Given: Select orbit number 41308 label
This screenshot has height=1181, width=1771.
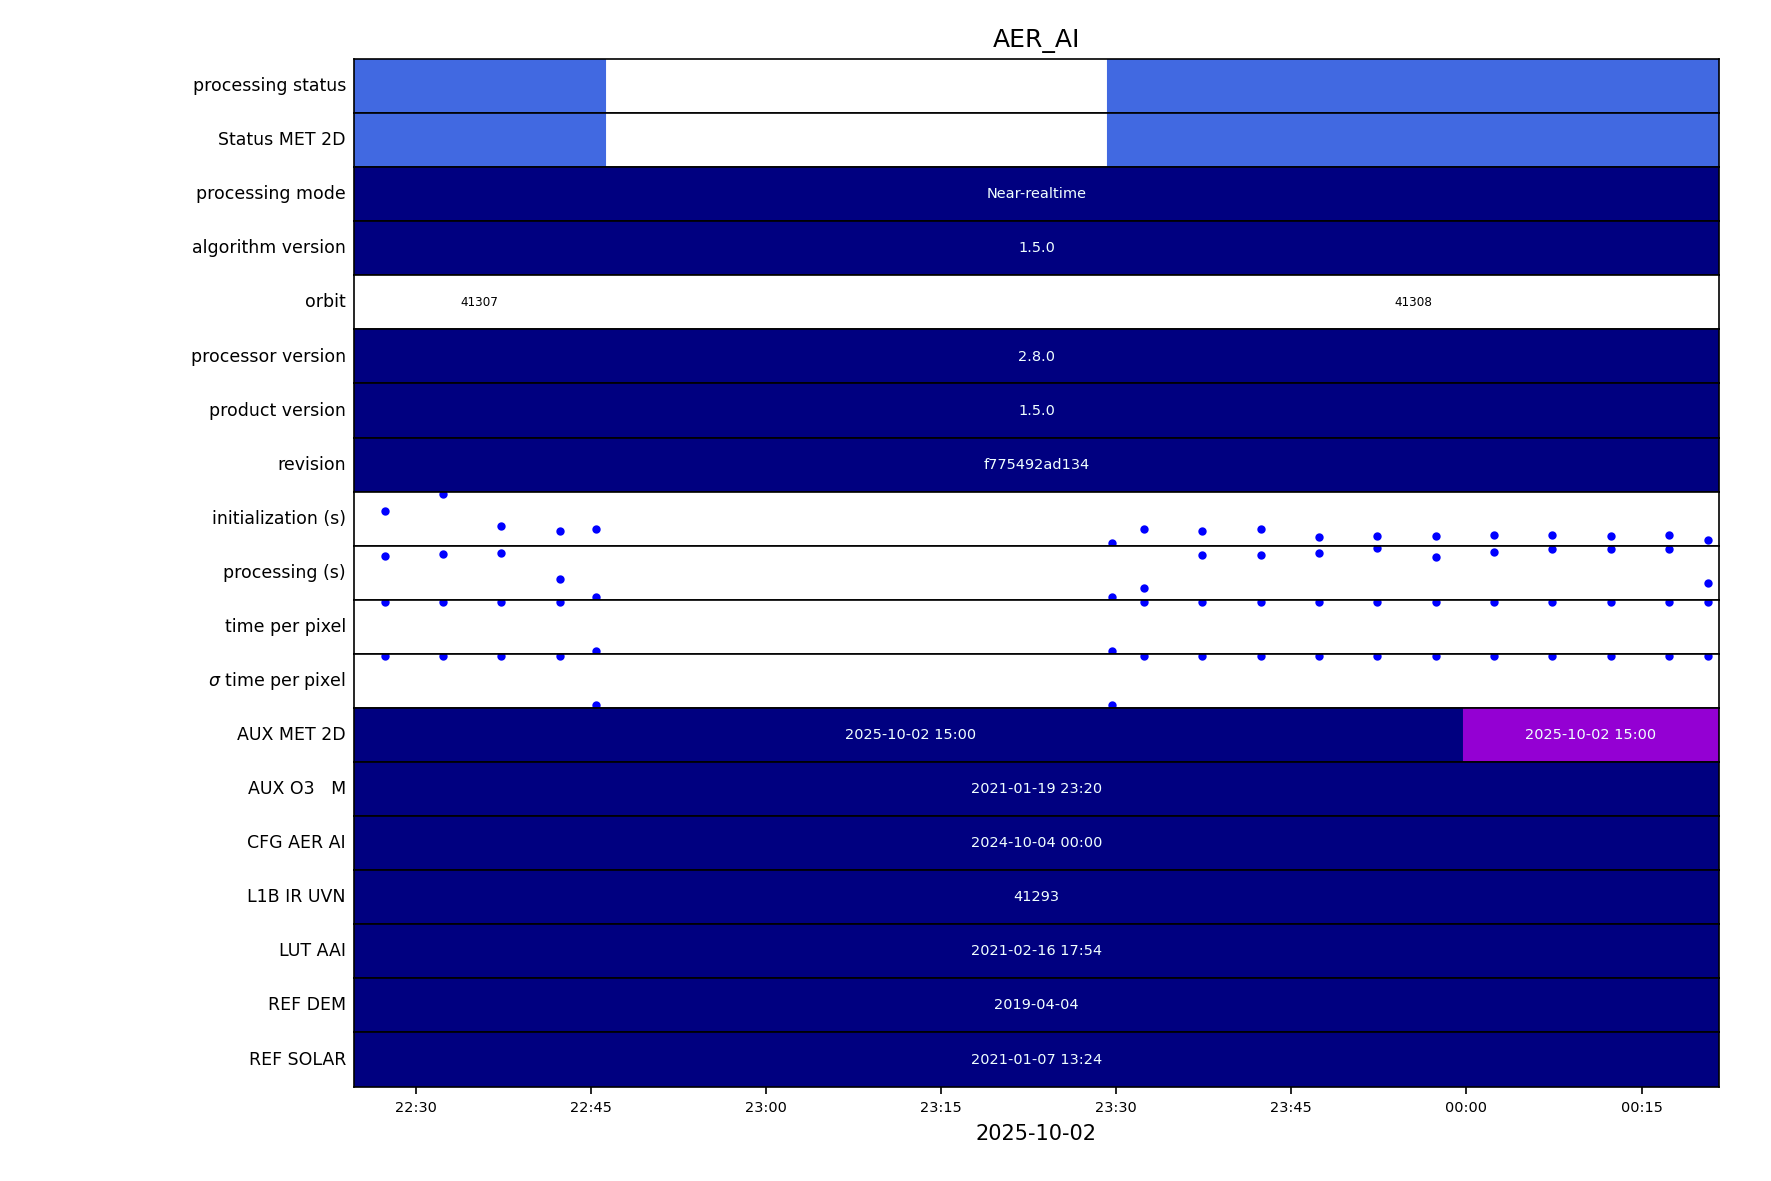Looking at the screenshot, I should [x=1412, y=302].
